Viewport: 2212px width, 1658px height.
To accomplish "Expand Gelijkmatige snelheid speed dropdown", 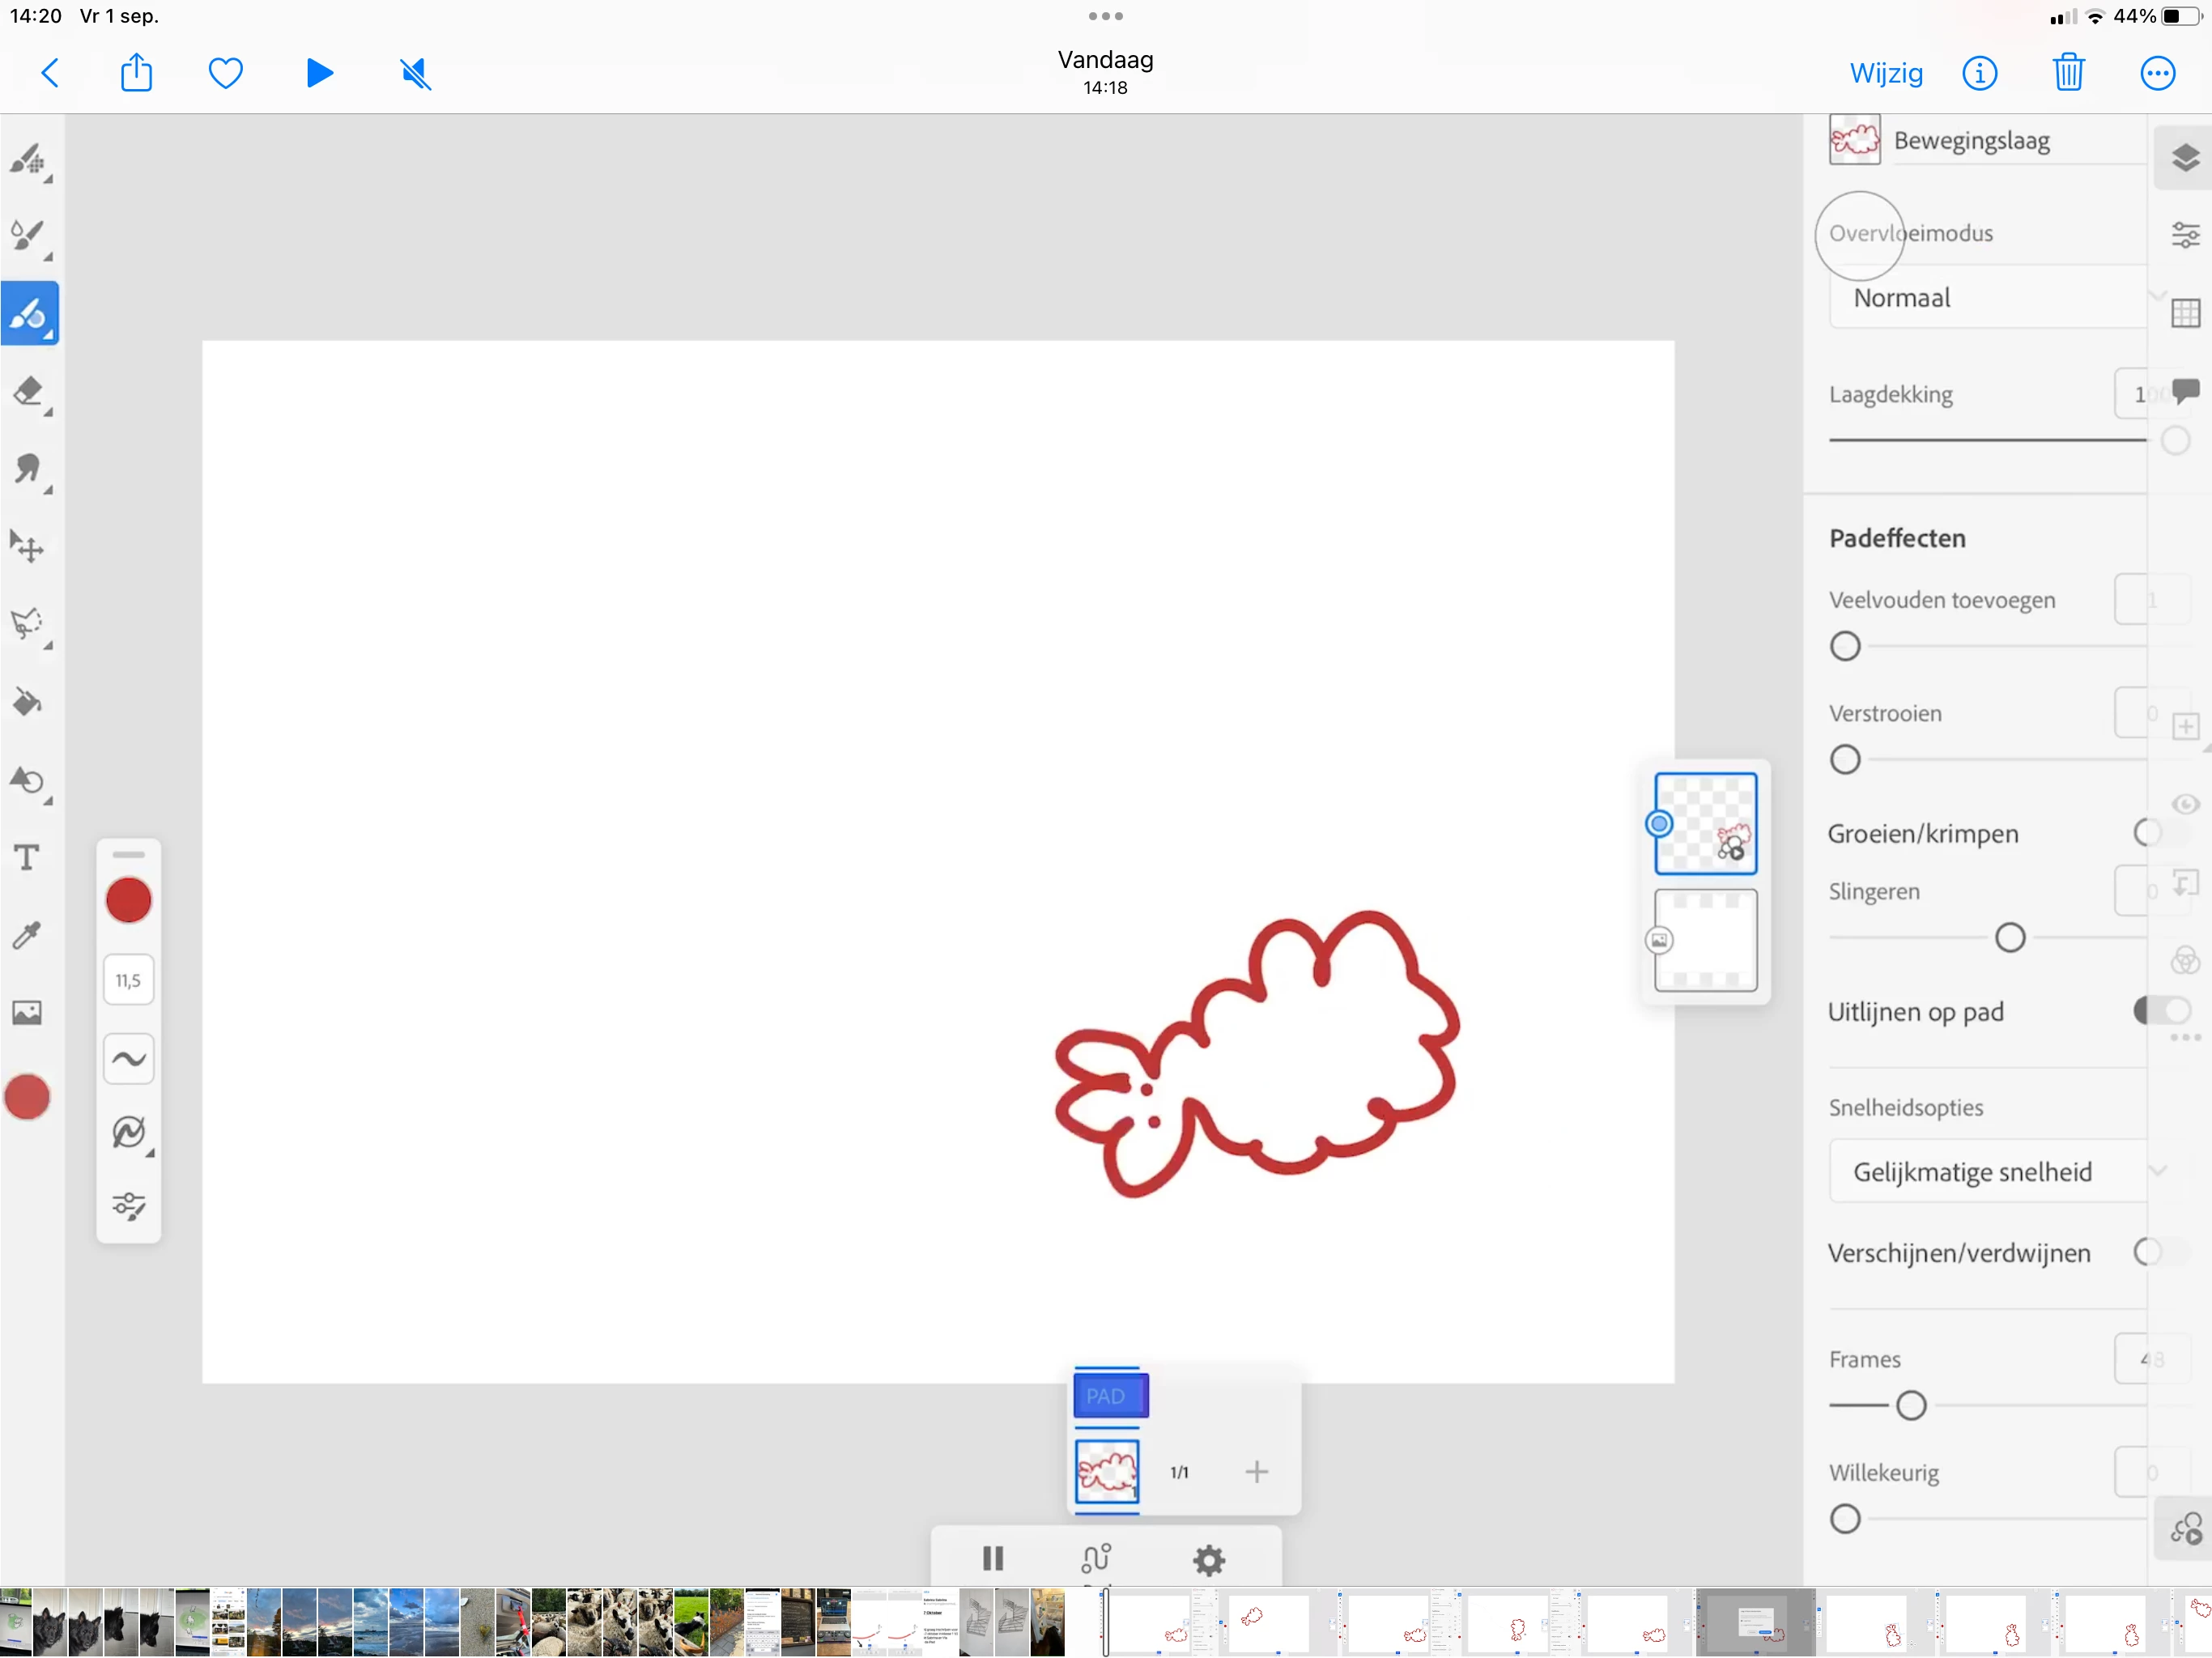I will 1990,1171.
